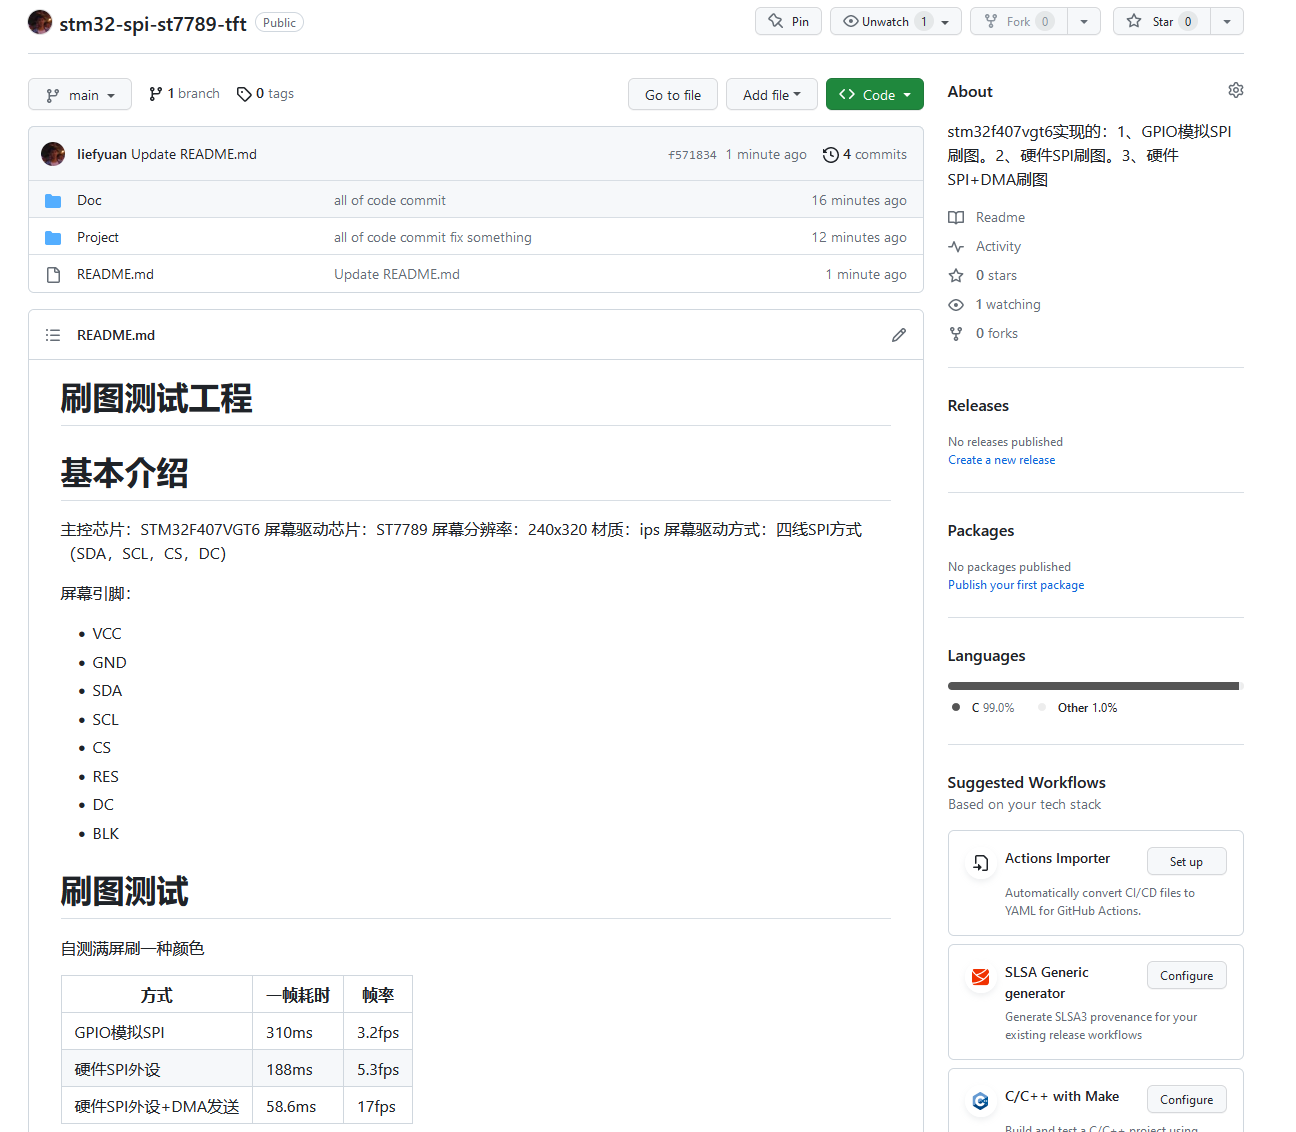The width and height of the screenshot is (1296, 1132).
Task: Open the Doc folder
Action: (x=89, y=200)
